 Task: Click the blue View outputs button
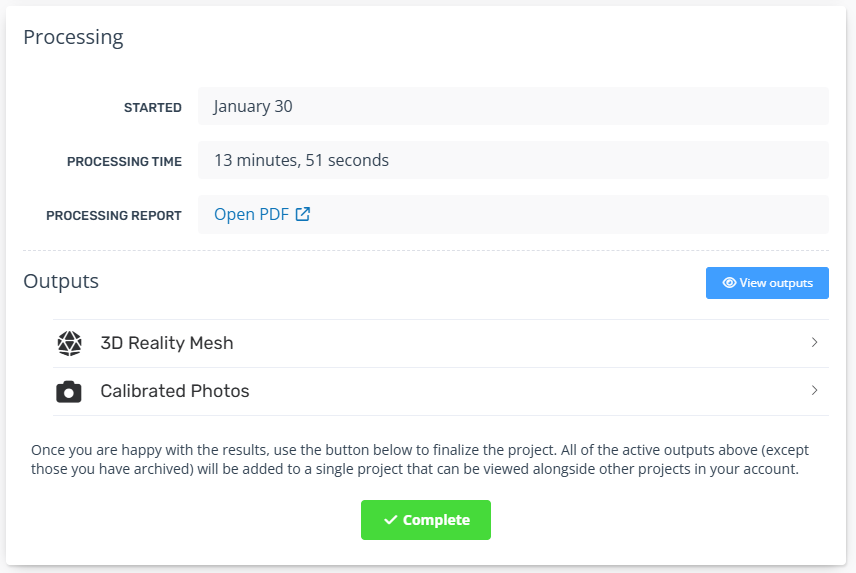767,283
